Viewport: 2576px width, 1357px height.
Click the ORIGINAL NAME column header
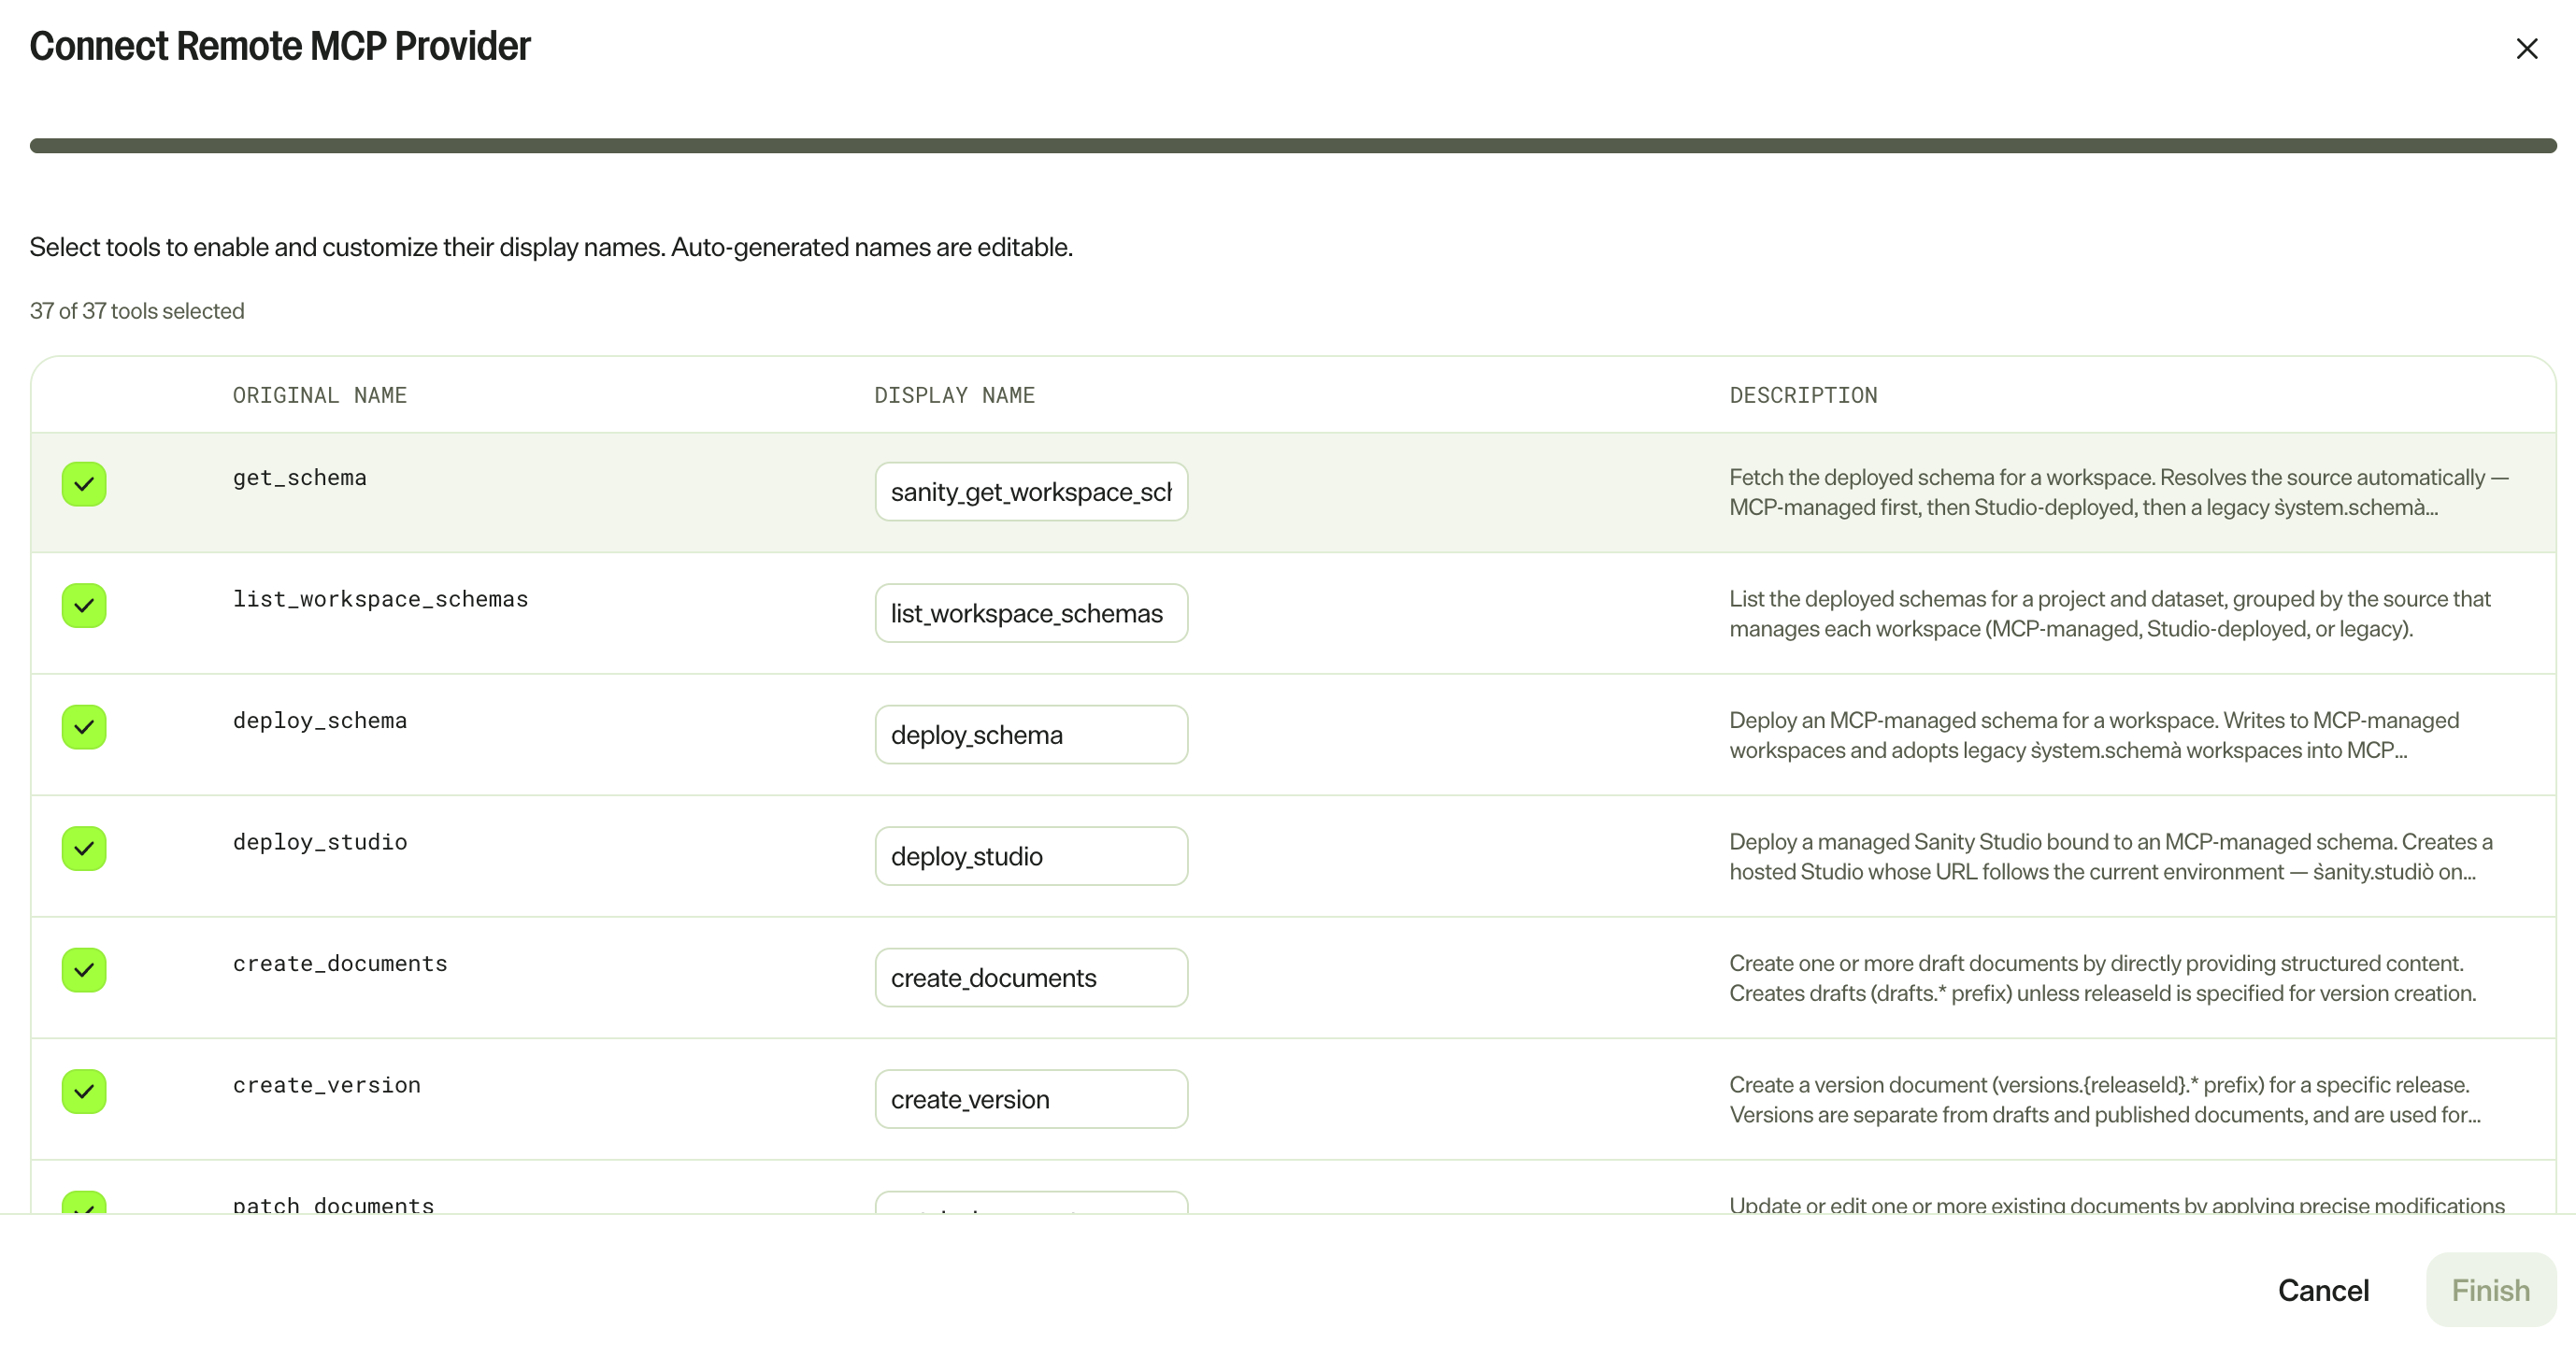pos(320,396)
